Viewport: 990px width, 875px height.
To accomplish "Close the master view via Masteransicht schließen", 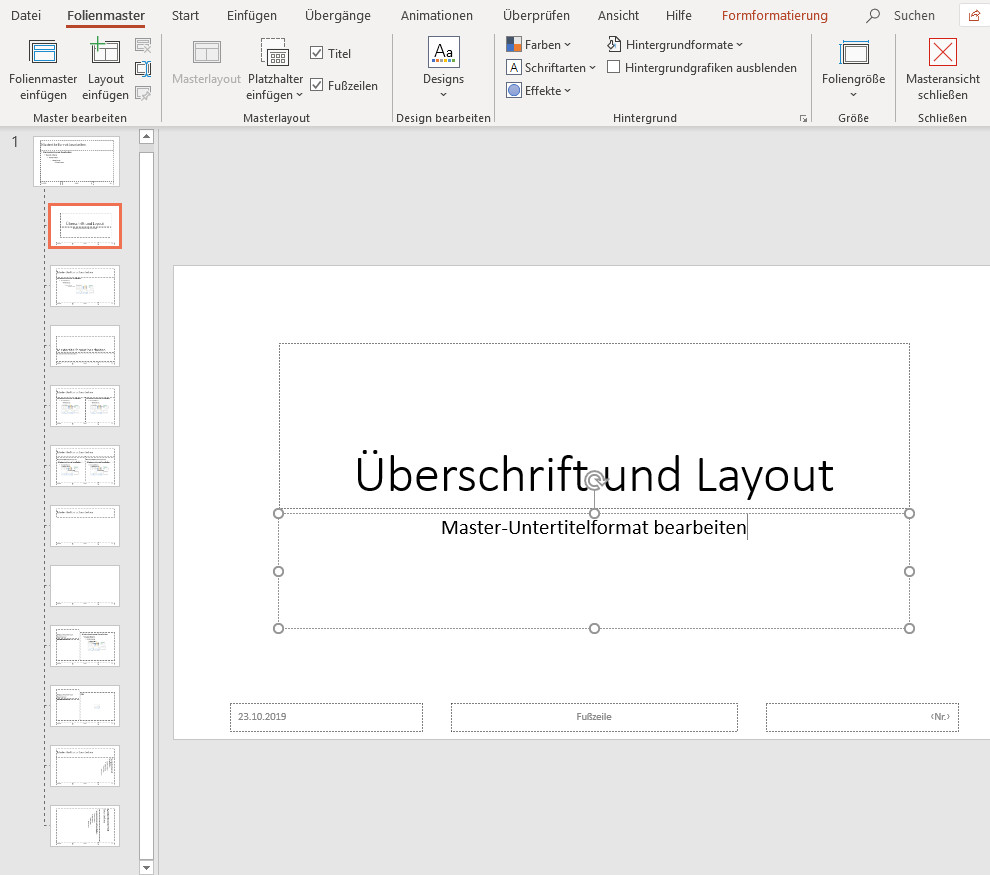I will click(x=942, y=67).
